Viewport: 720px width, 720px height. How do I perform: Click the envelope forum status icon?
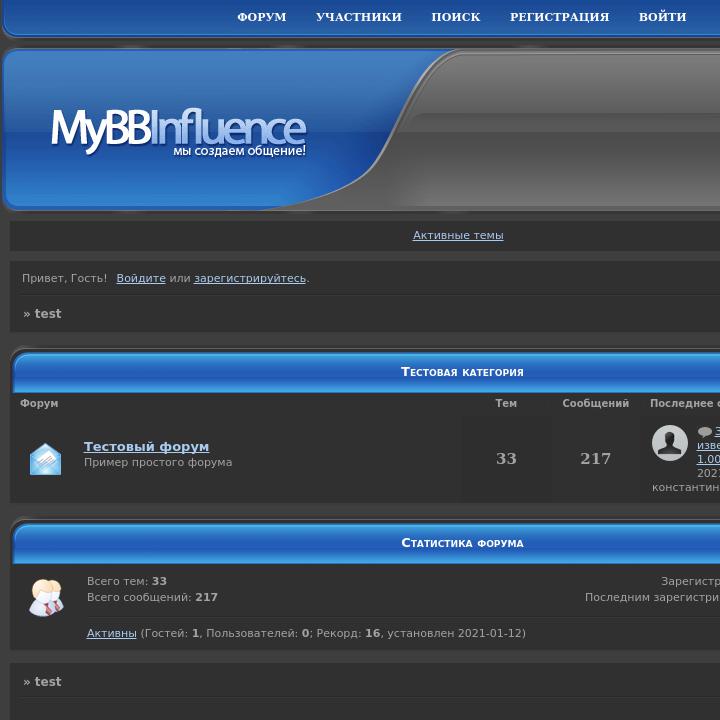pyautogui.click(x=45, y=459)
